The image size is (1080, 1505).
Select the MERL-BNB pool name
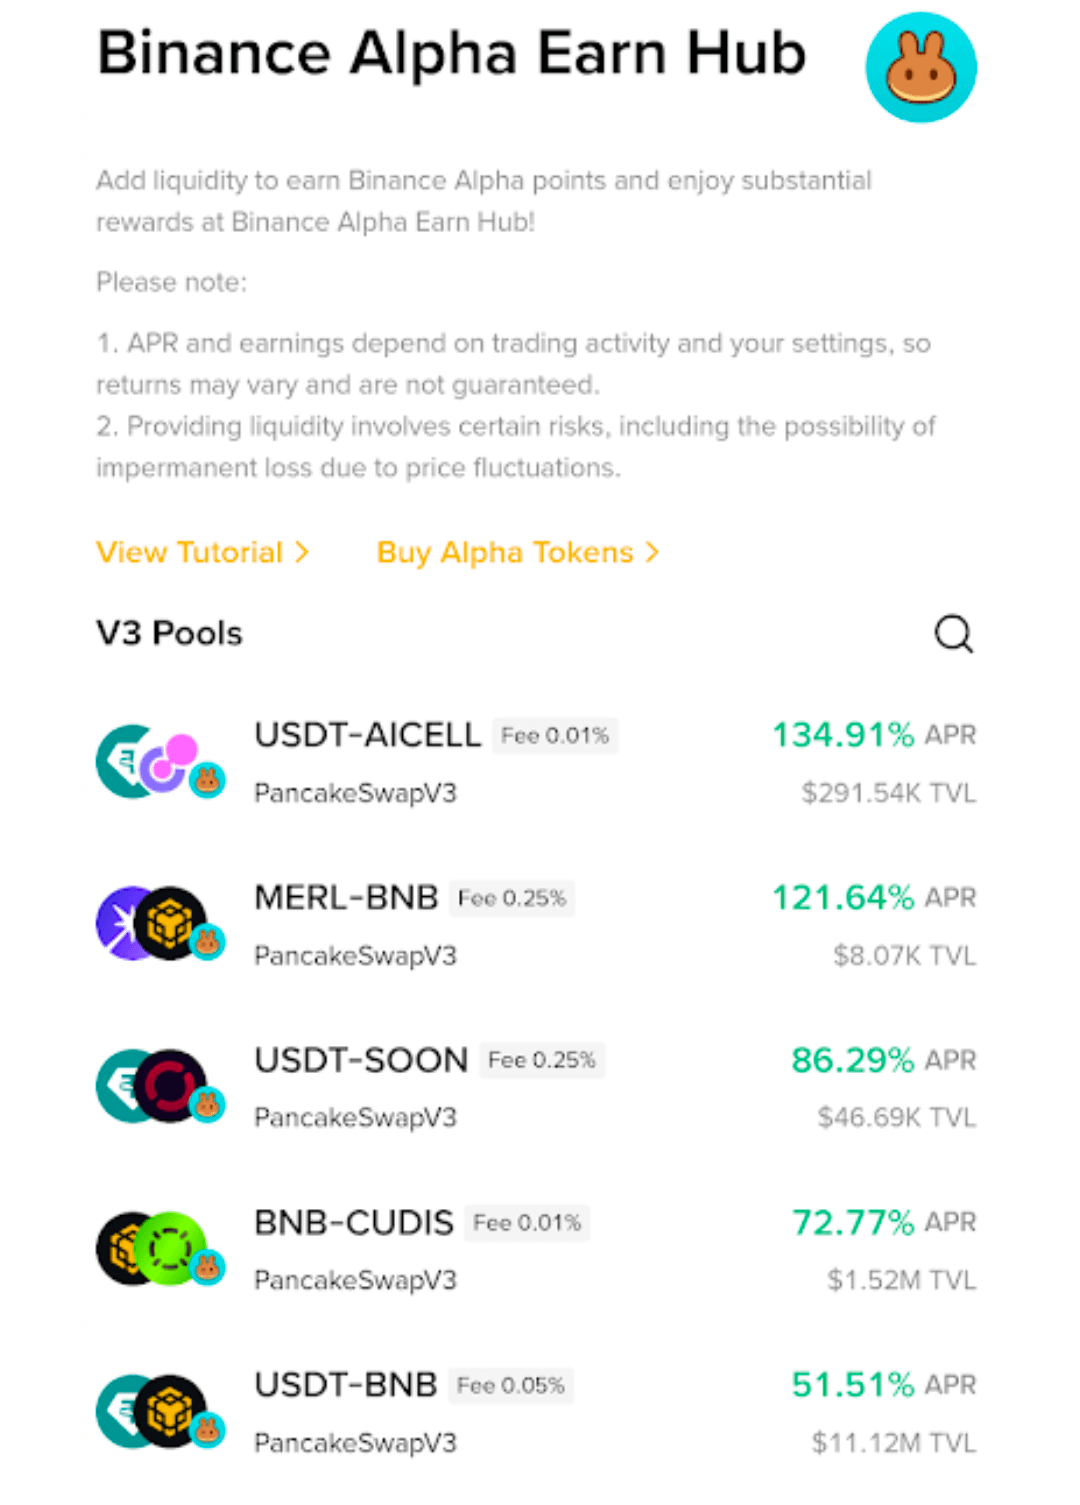click(346, 897)
